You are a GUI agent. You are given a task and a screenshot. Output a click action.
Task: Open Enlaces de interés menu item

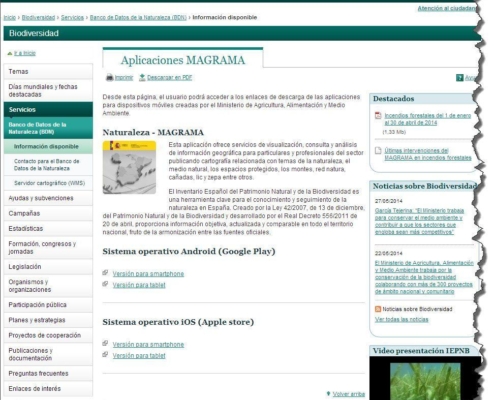click(48, 388)
